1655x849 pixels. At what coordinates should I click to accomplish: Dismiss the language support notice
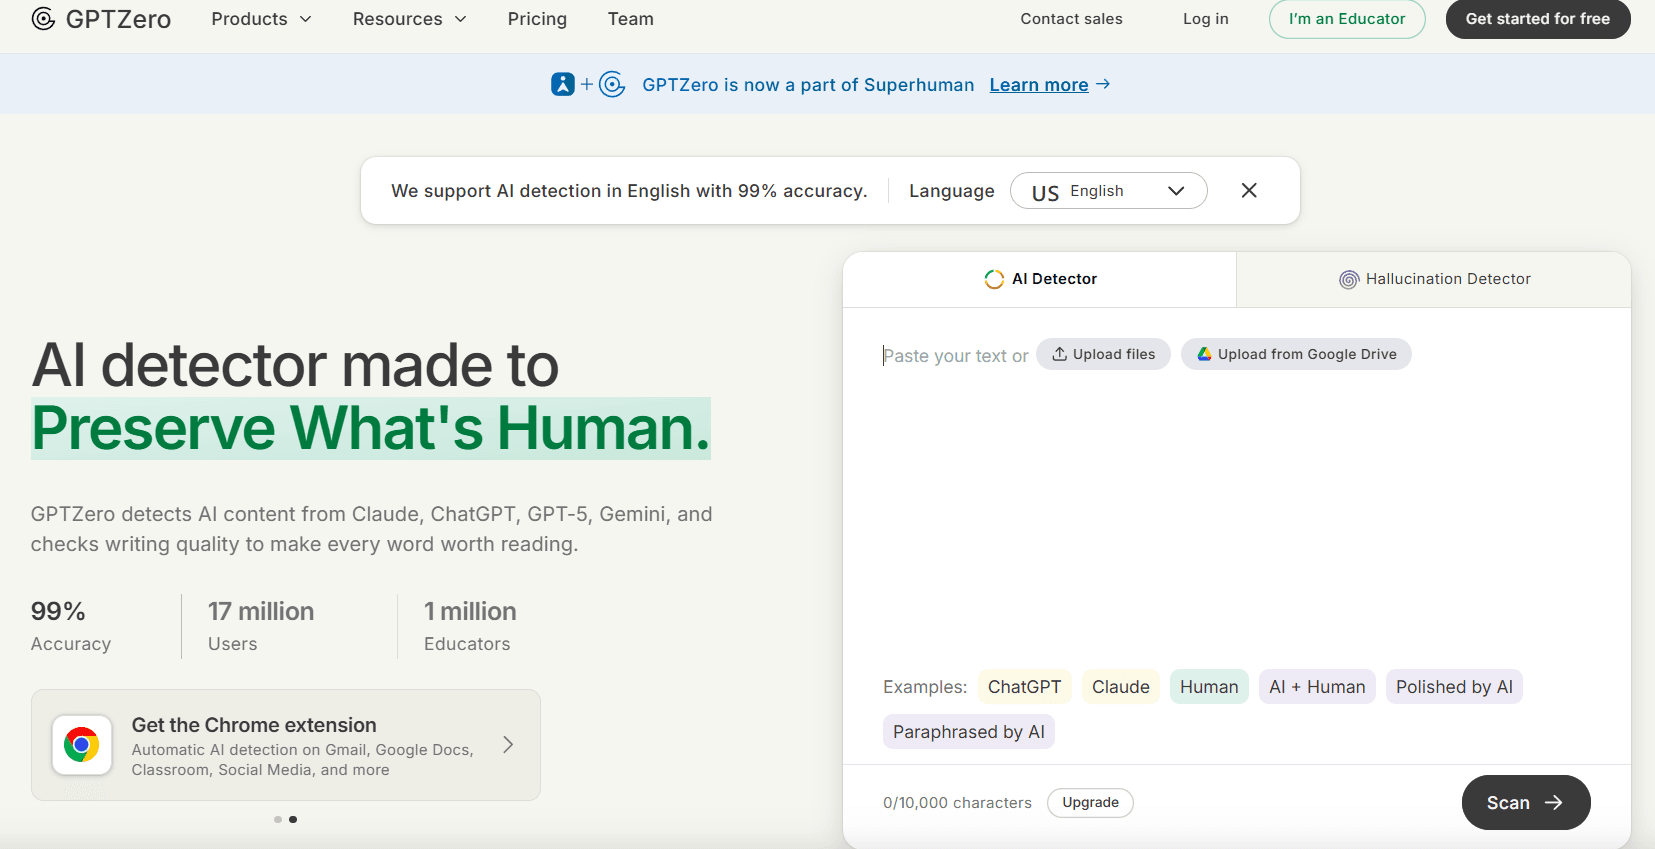(1249, 190)
